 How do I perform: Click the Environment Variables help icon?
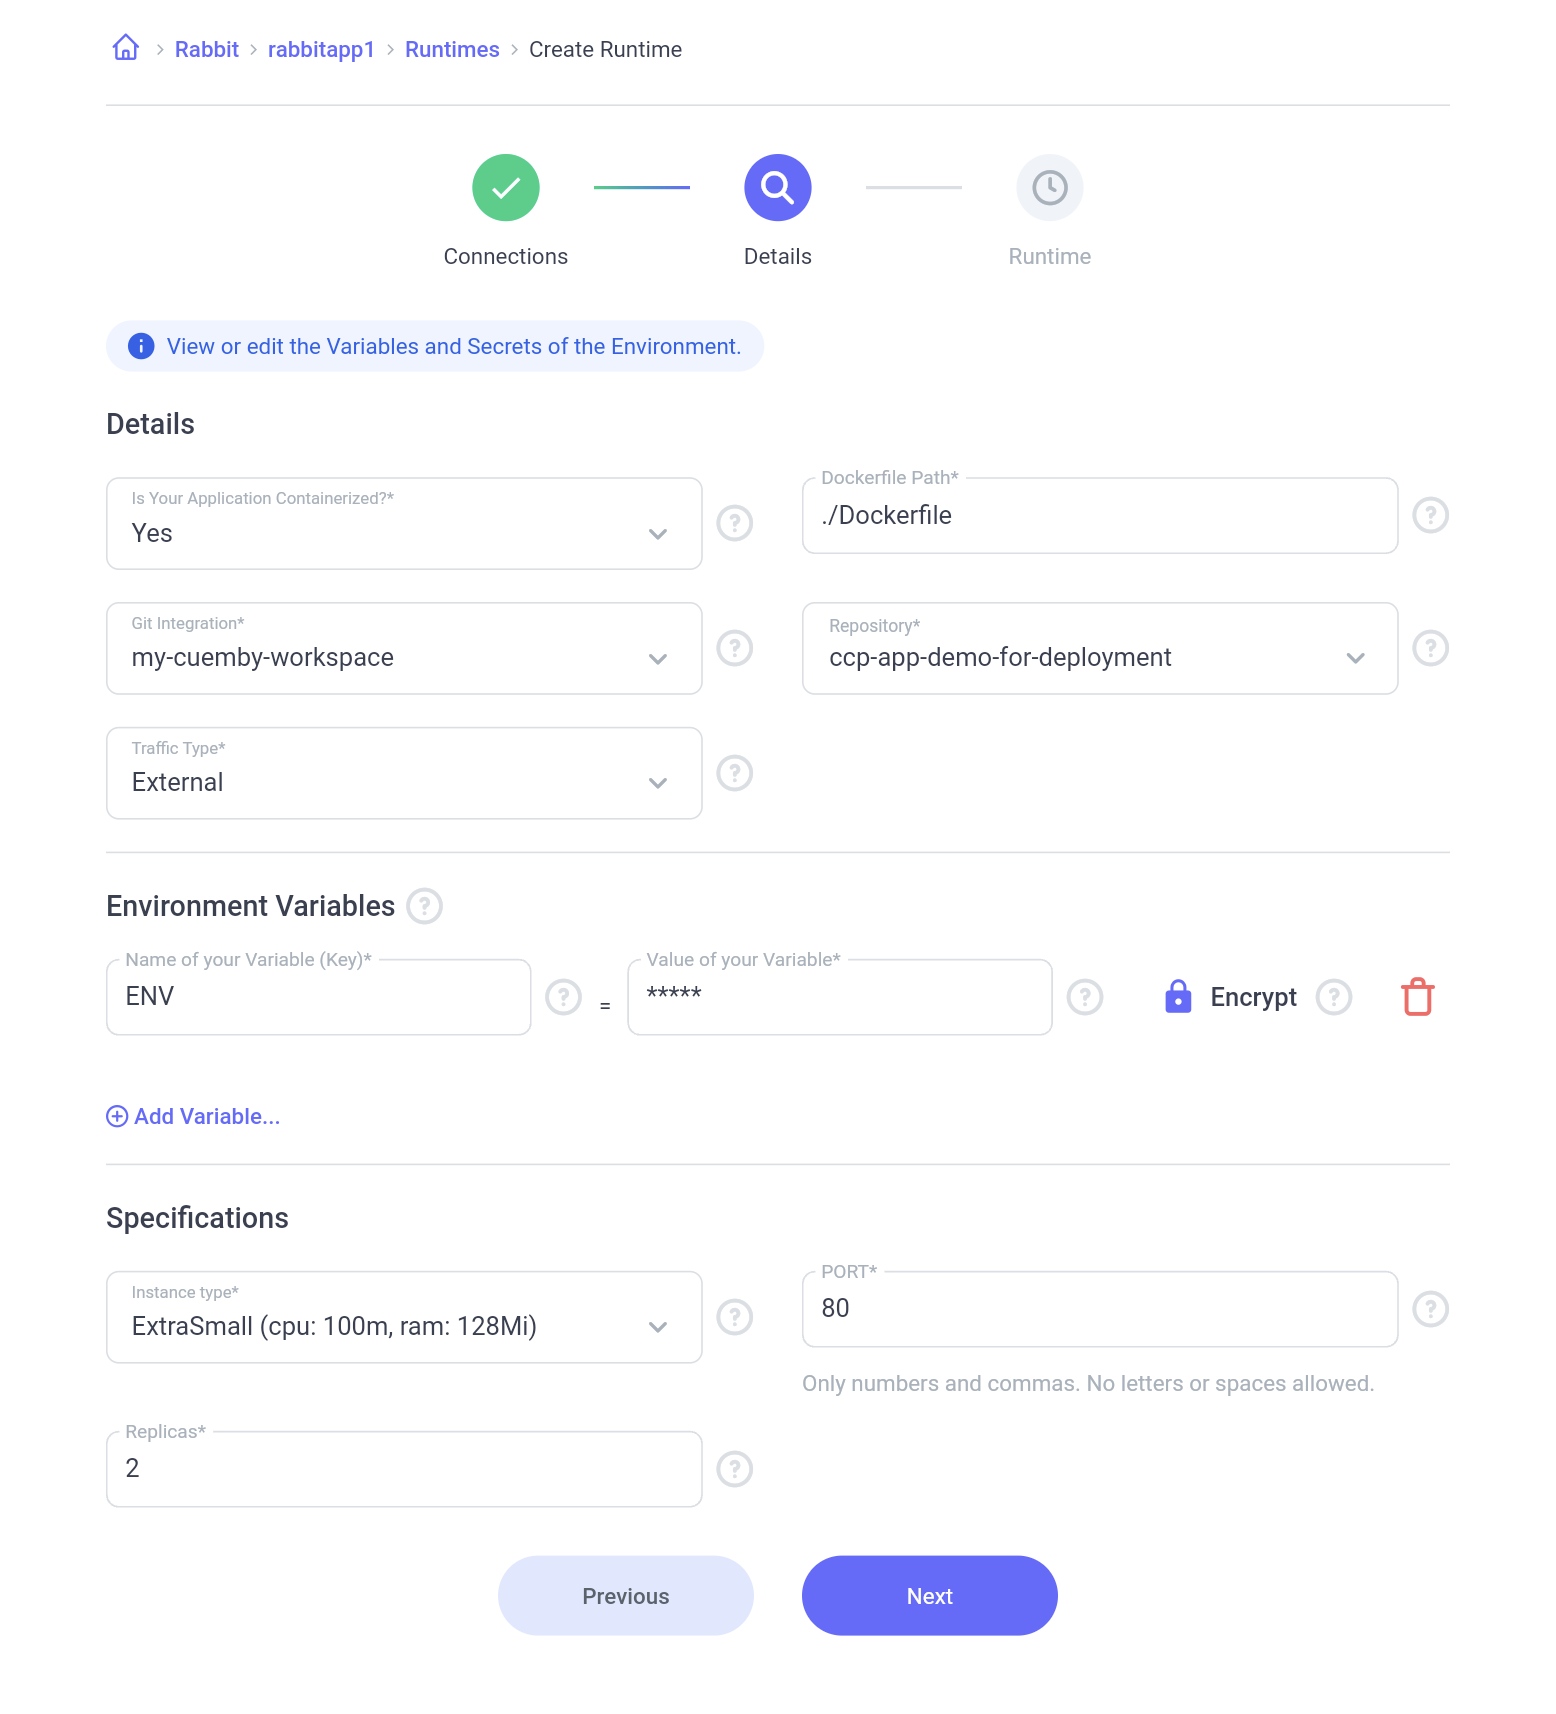coord(424,906)
